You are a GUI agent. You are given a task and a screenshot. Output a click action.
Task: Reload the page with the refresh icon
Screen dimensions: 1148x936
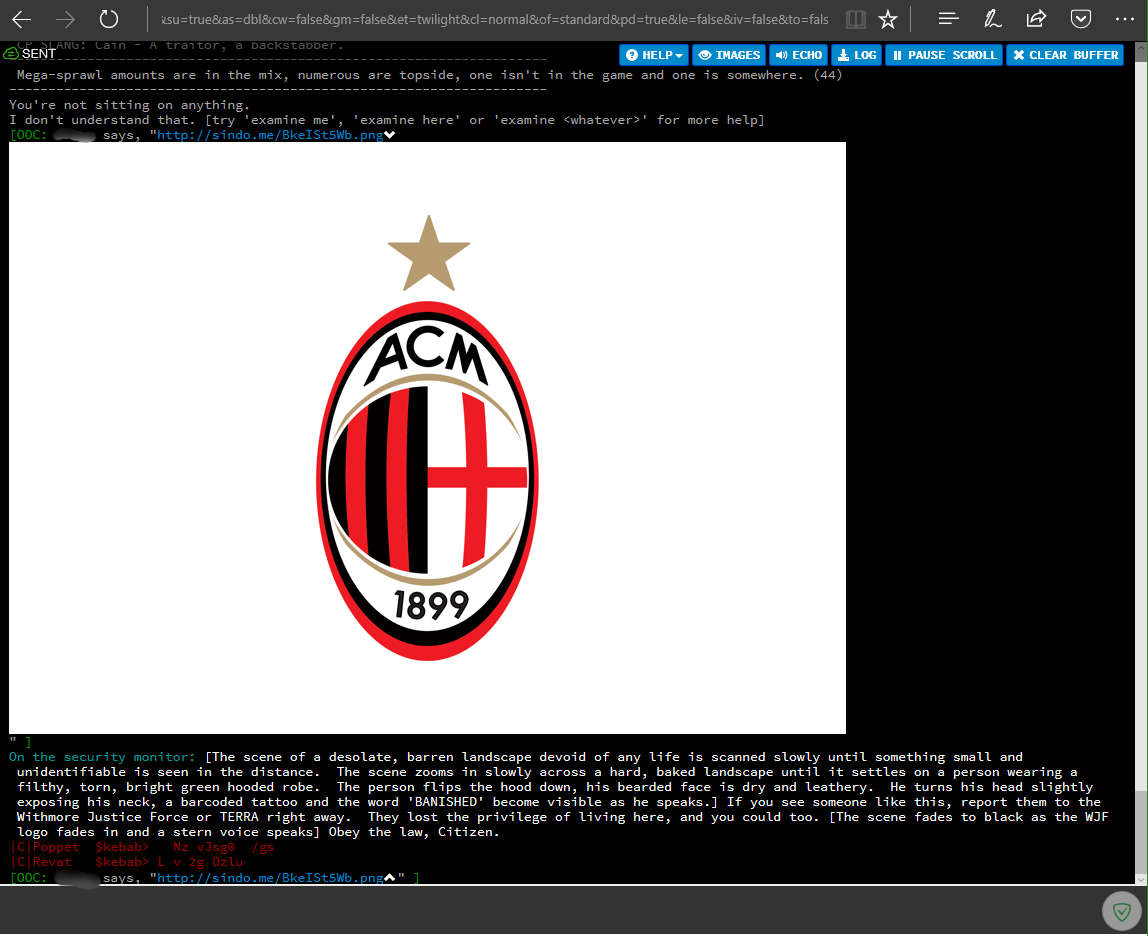(108, 20)
